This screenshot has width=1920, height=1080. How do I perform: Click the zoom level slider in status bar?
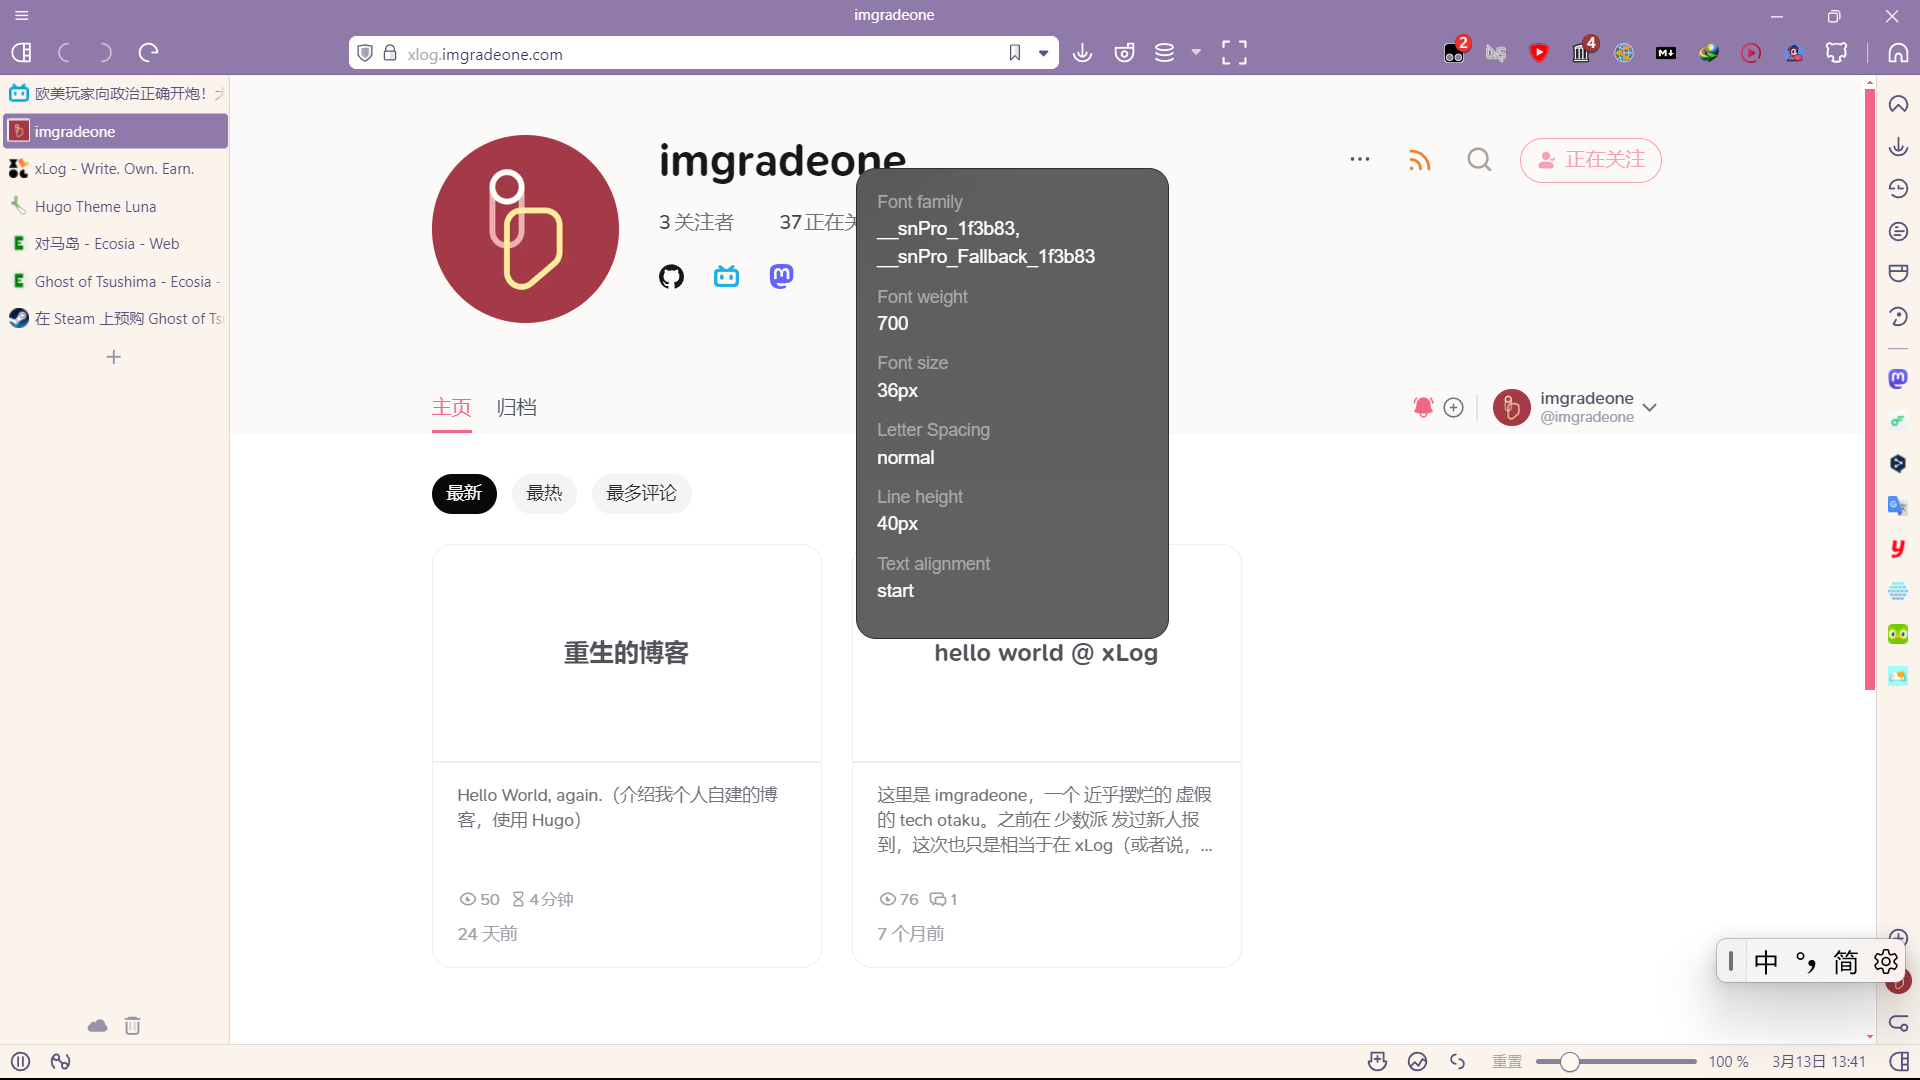click(x=1616, y=1062)
